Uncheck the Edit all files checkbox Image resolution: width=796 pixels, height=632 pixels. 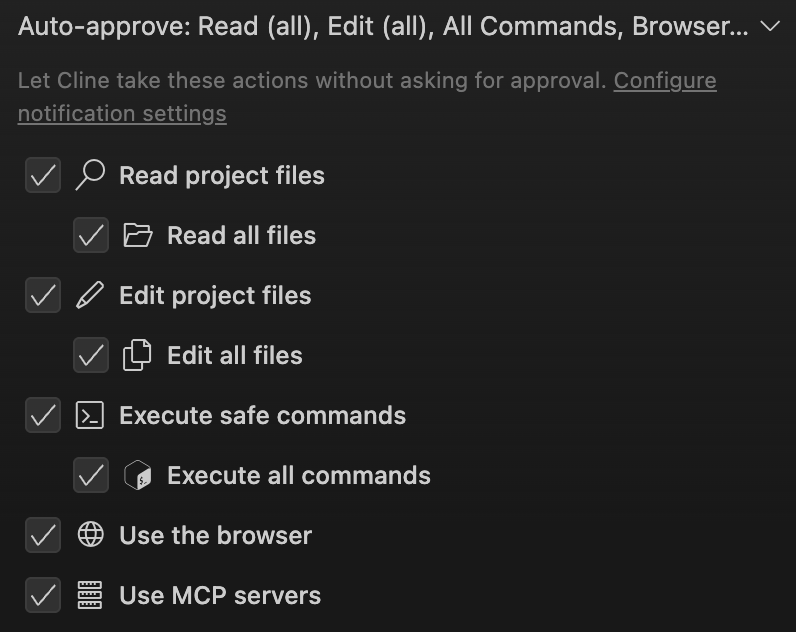(x=91, y=356)
